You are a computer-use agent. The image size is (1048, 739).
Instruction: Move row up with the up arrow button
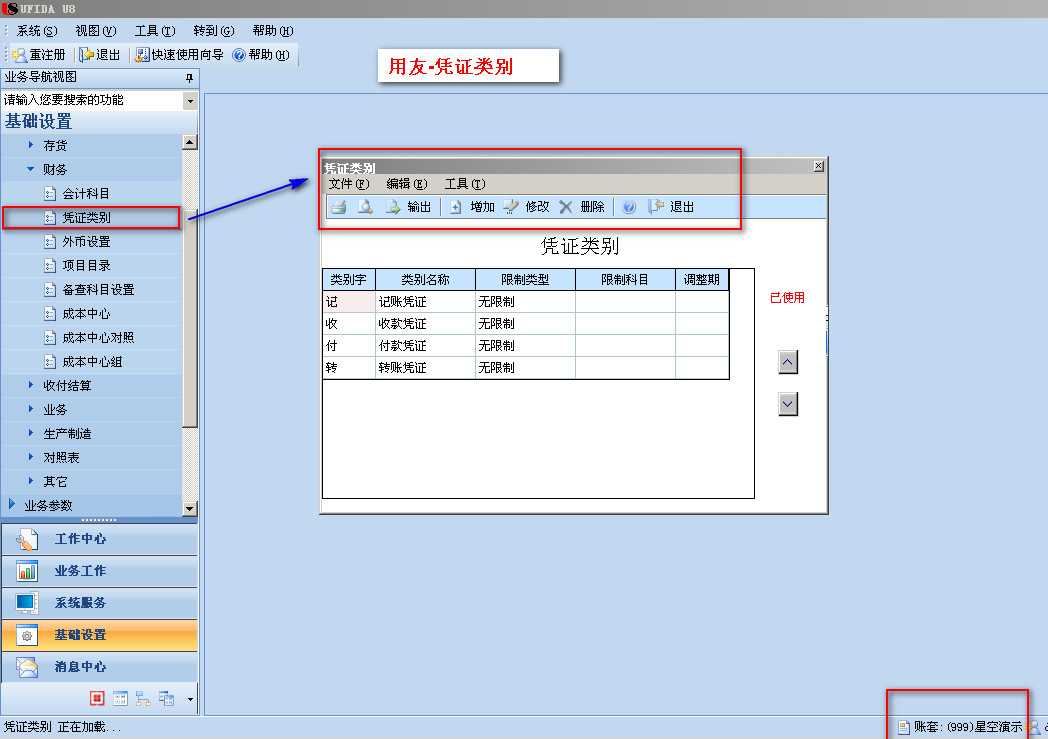pos(788,362)
